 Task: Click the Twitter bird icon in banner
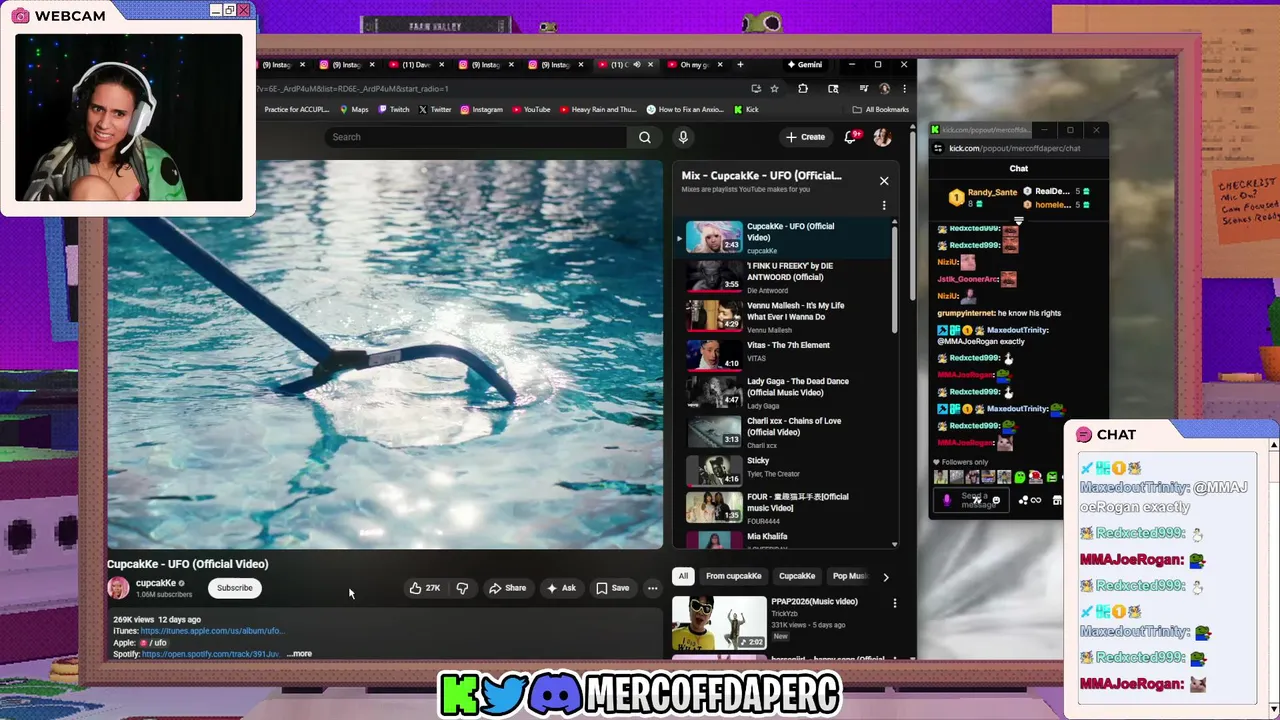(506, 693)
